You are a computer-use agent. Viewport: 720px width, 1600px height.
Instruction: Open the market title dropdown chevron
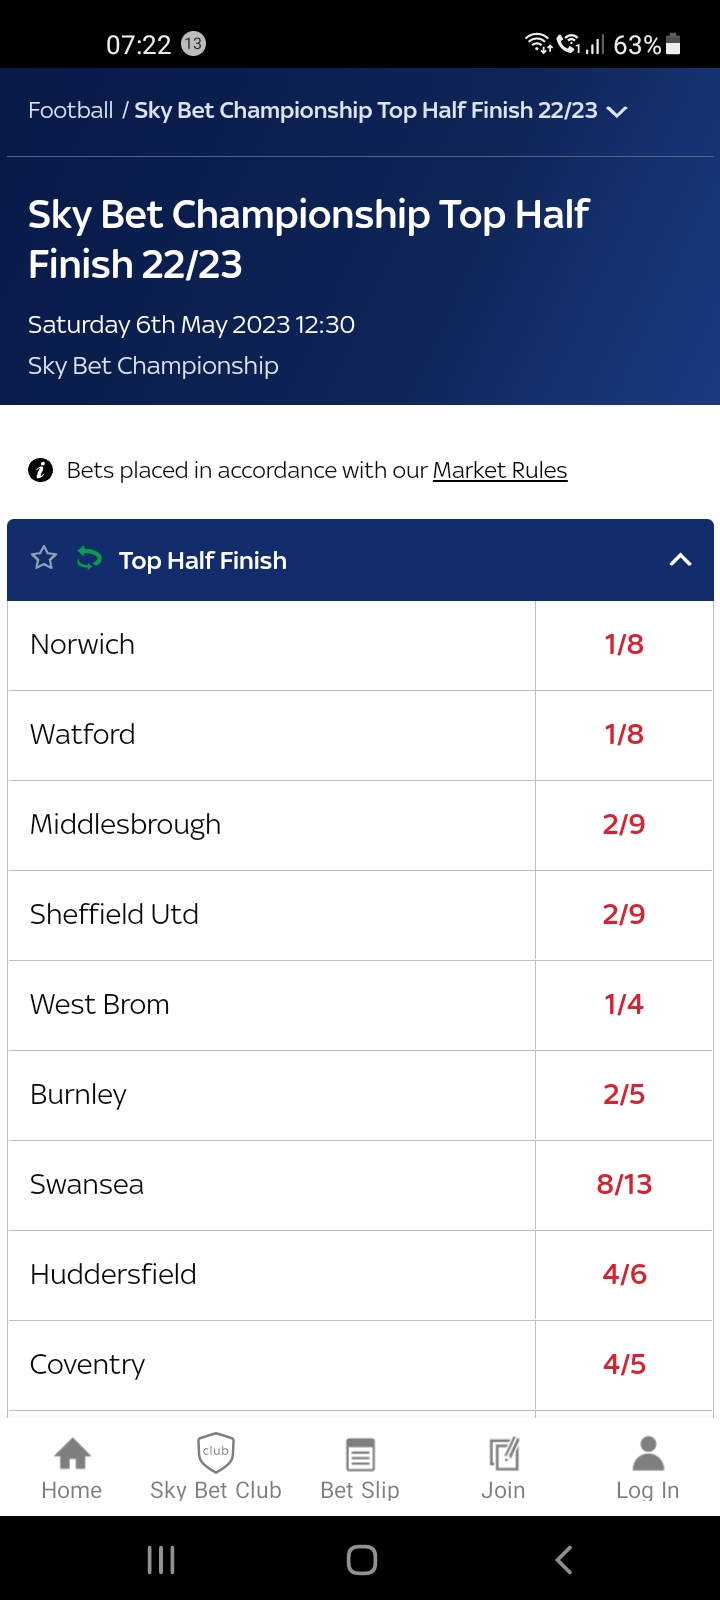point(617,111)
